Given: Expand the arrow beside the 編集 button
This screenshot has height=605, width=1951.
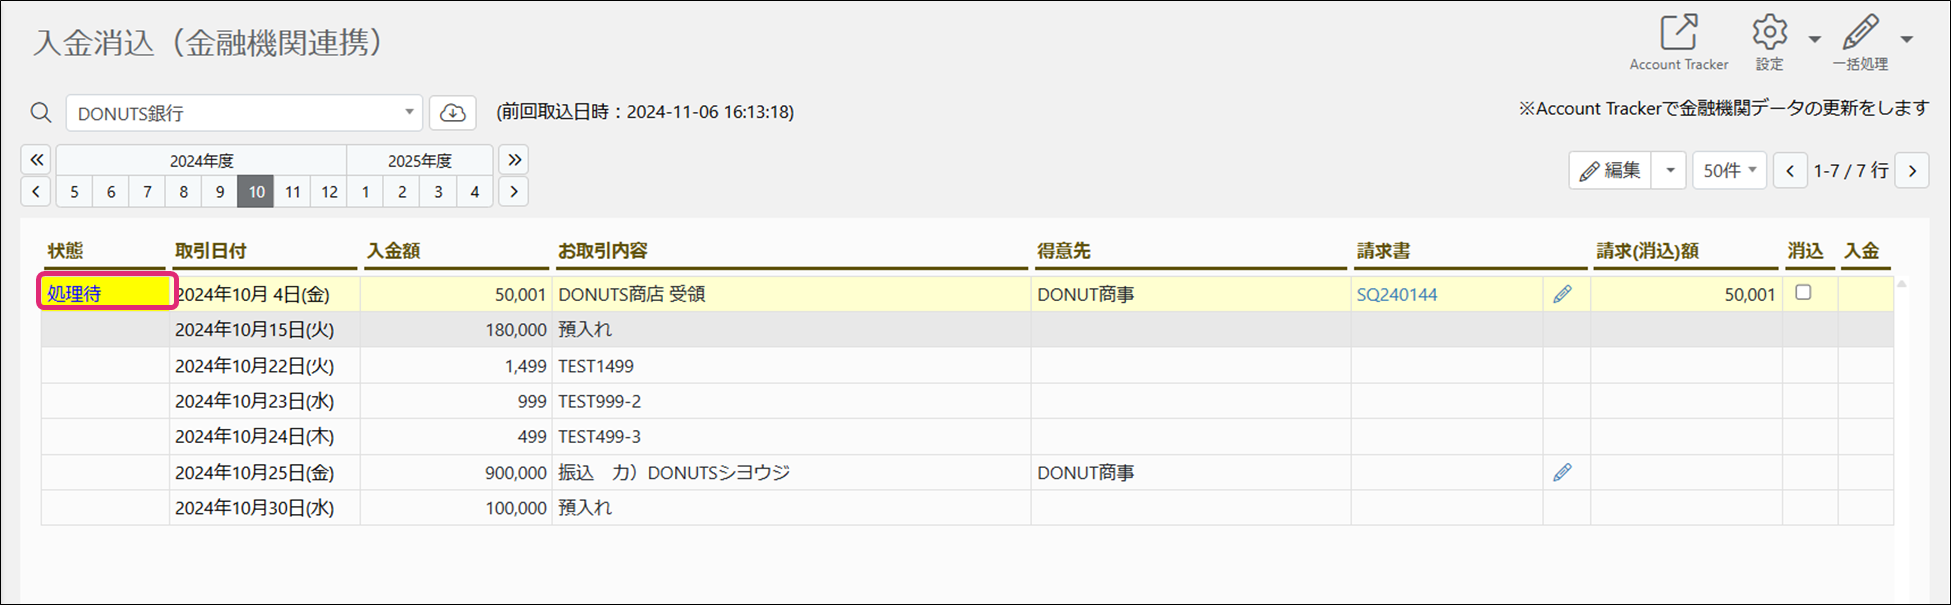Looking at the screenshot, I should 1669,171.
